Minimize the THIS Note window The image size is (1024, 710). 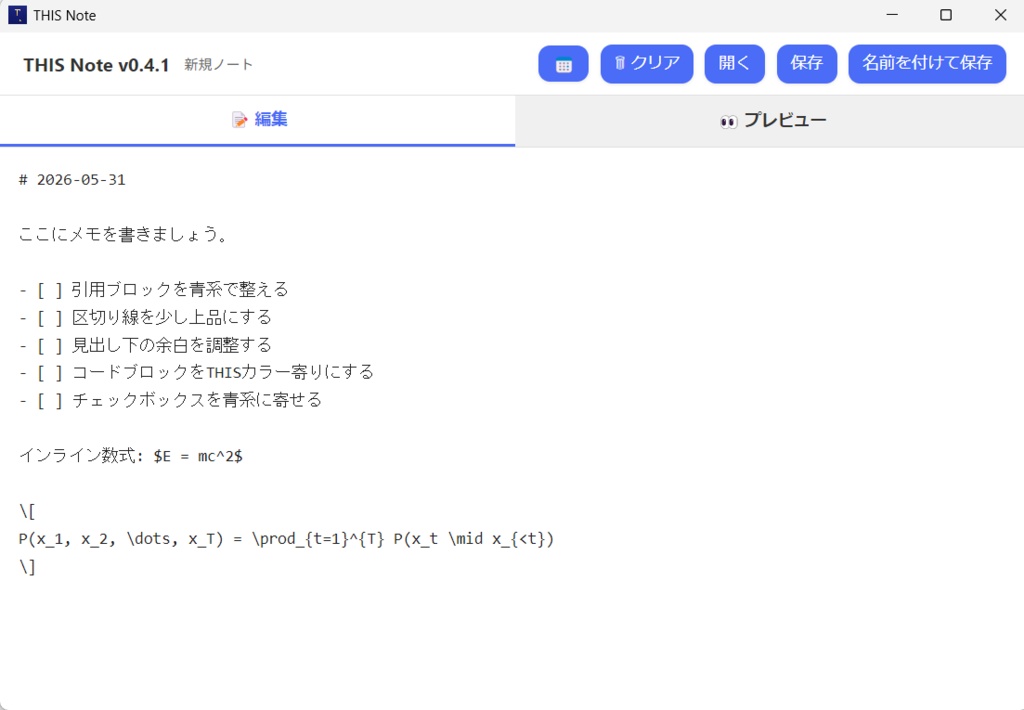click(892, 15)
